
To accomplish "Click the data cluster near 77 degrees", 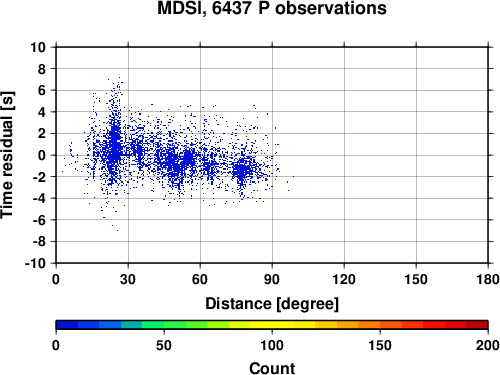I will (x=242, y=171).
